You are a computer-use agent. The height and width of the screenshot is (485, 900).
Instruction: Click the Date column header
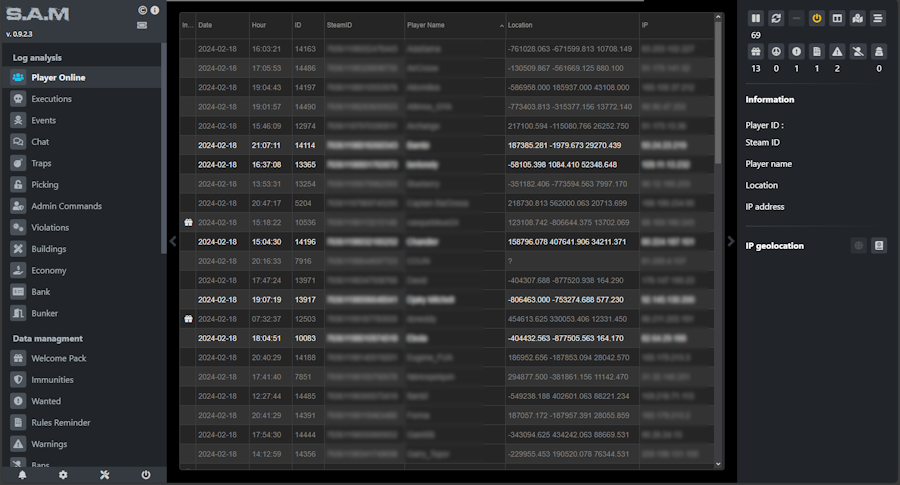[x=221, y=24]
